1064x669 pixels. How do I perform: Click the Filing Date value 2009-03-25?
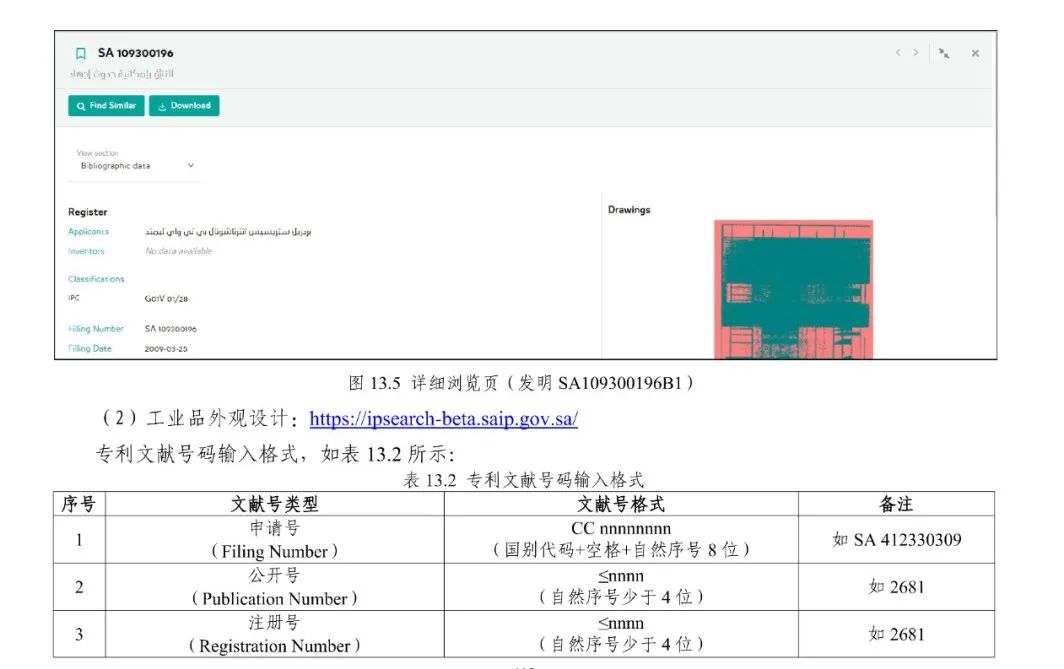pyautogui.click(x=166, y=349)
